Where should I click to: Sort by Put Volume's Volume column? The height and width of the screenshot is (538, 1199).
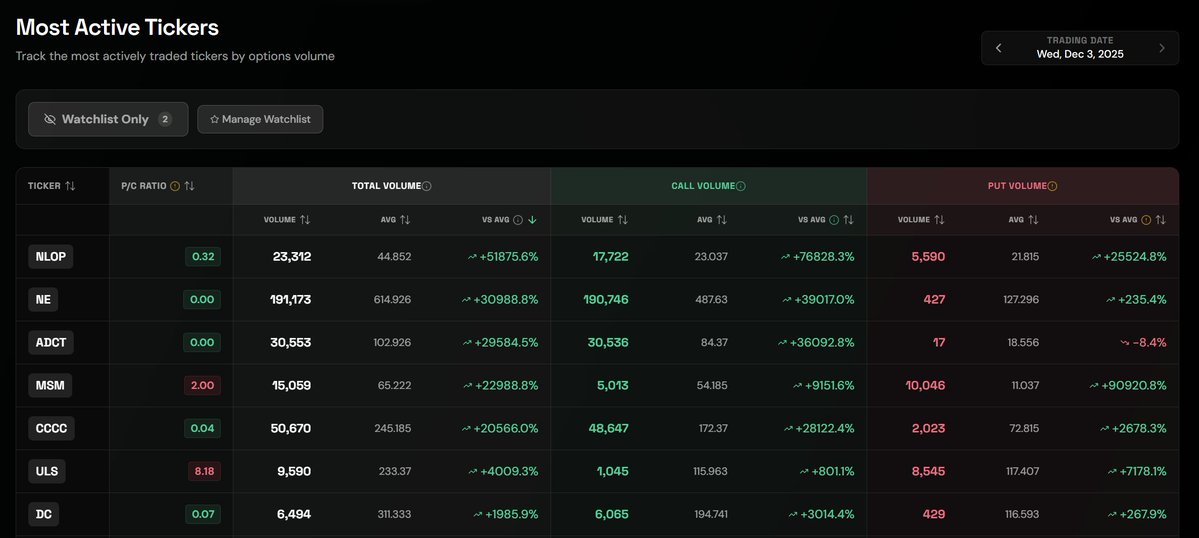coord(940,219)
